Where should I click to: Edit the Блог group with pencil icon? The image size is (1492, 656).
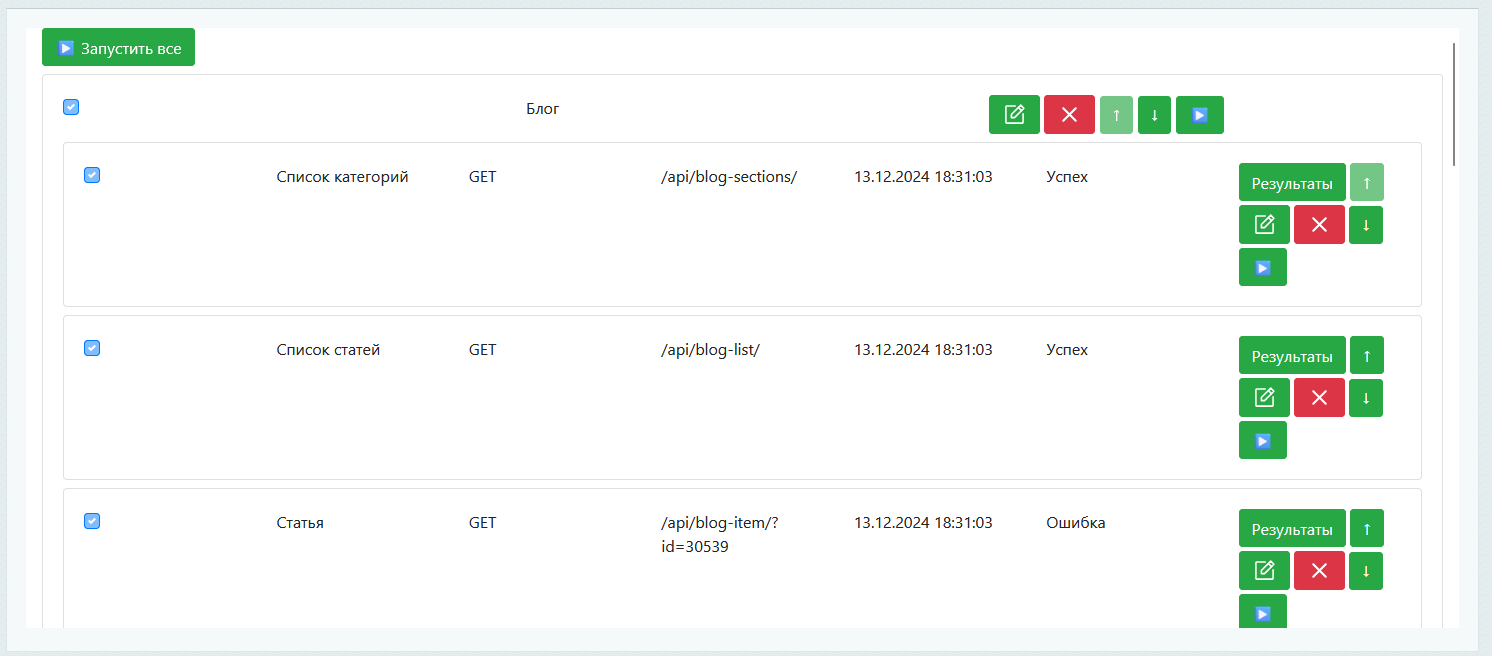tap(1014, 115)
